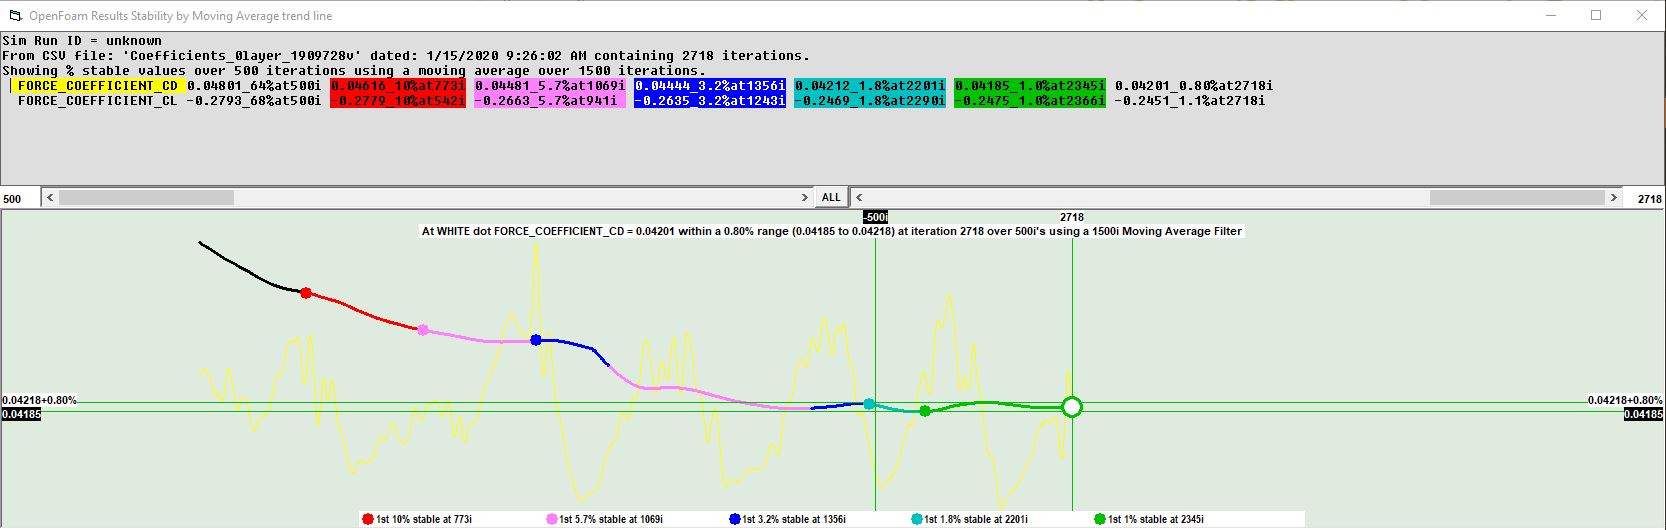The height and width of the screenshot is (530, 1666).
Task: Click left arrow of right scrollbar
Action: (859, 198)
